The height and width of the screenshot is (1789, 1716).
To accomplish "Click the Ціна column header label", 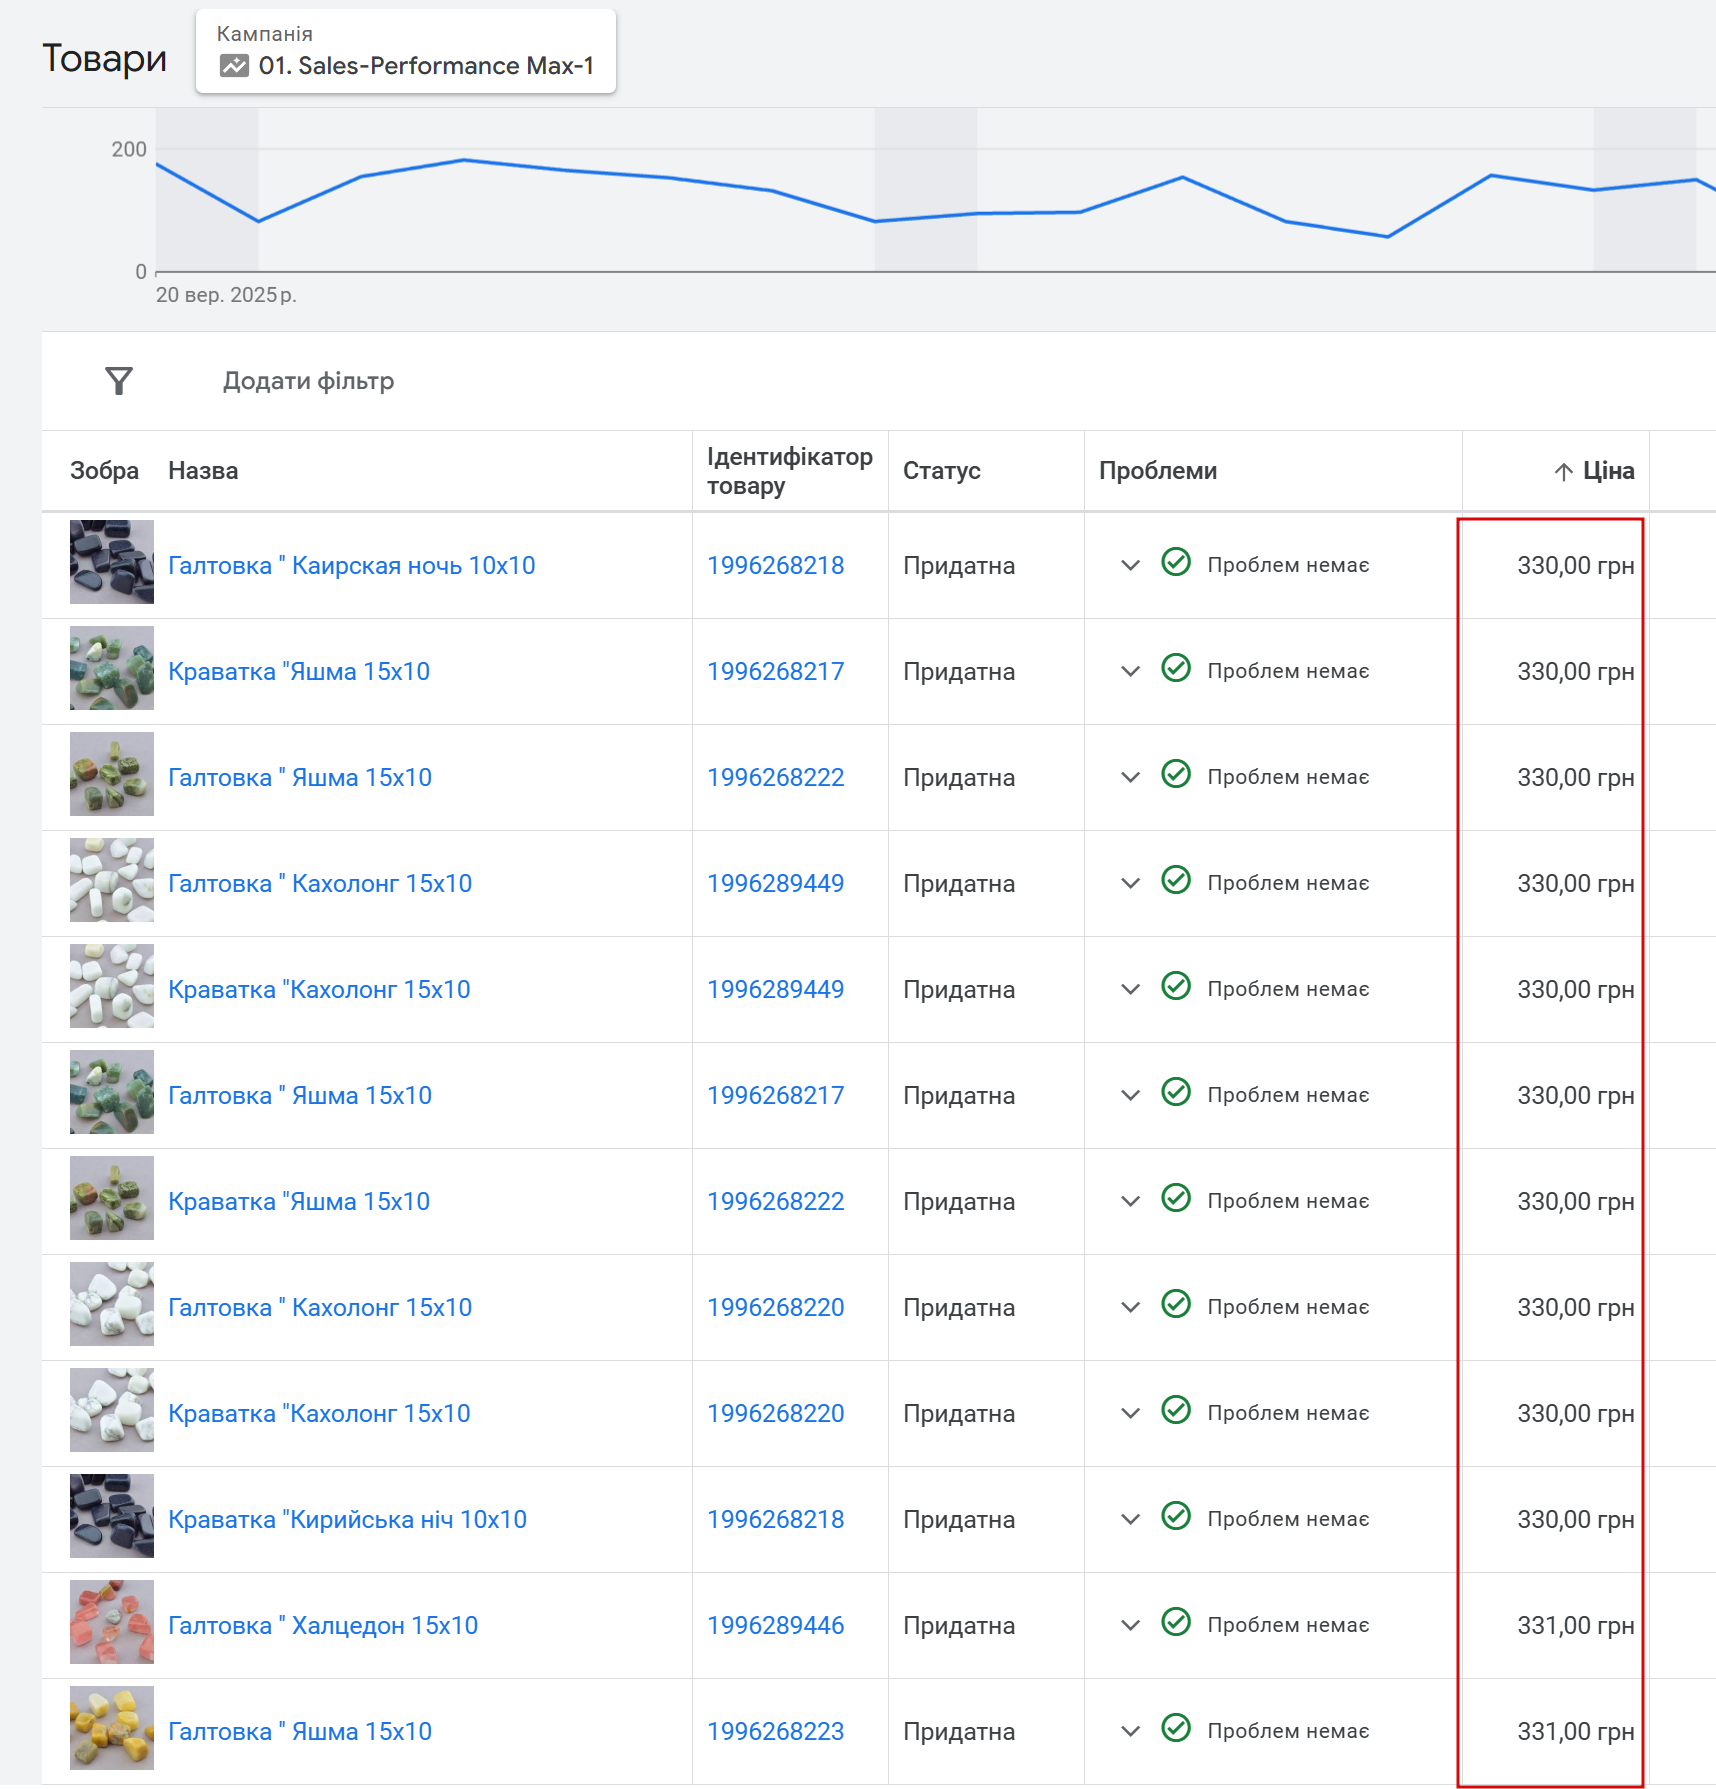I will click(1609, 471).
